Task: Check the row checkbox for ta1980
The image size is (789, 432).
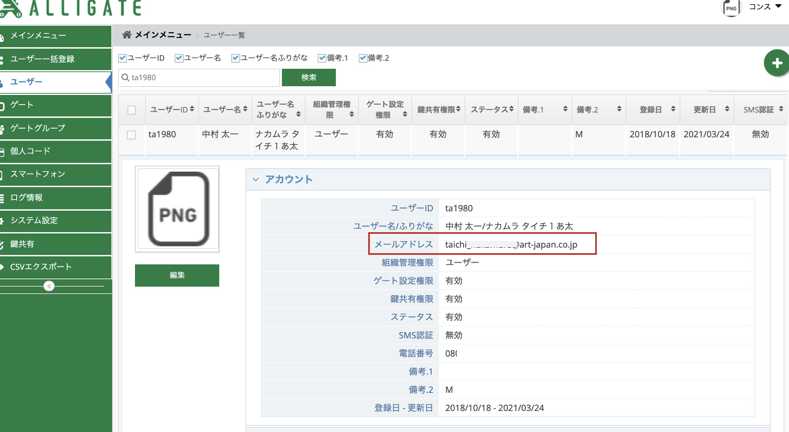Action: pyautogui.click(x=131, y=135)
